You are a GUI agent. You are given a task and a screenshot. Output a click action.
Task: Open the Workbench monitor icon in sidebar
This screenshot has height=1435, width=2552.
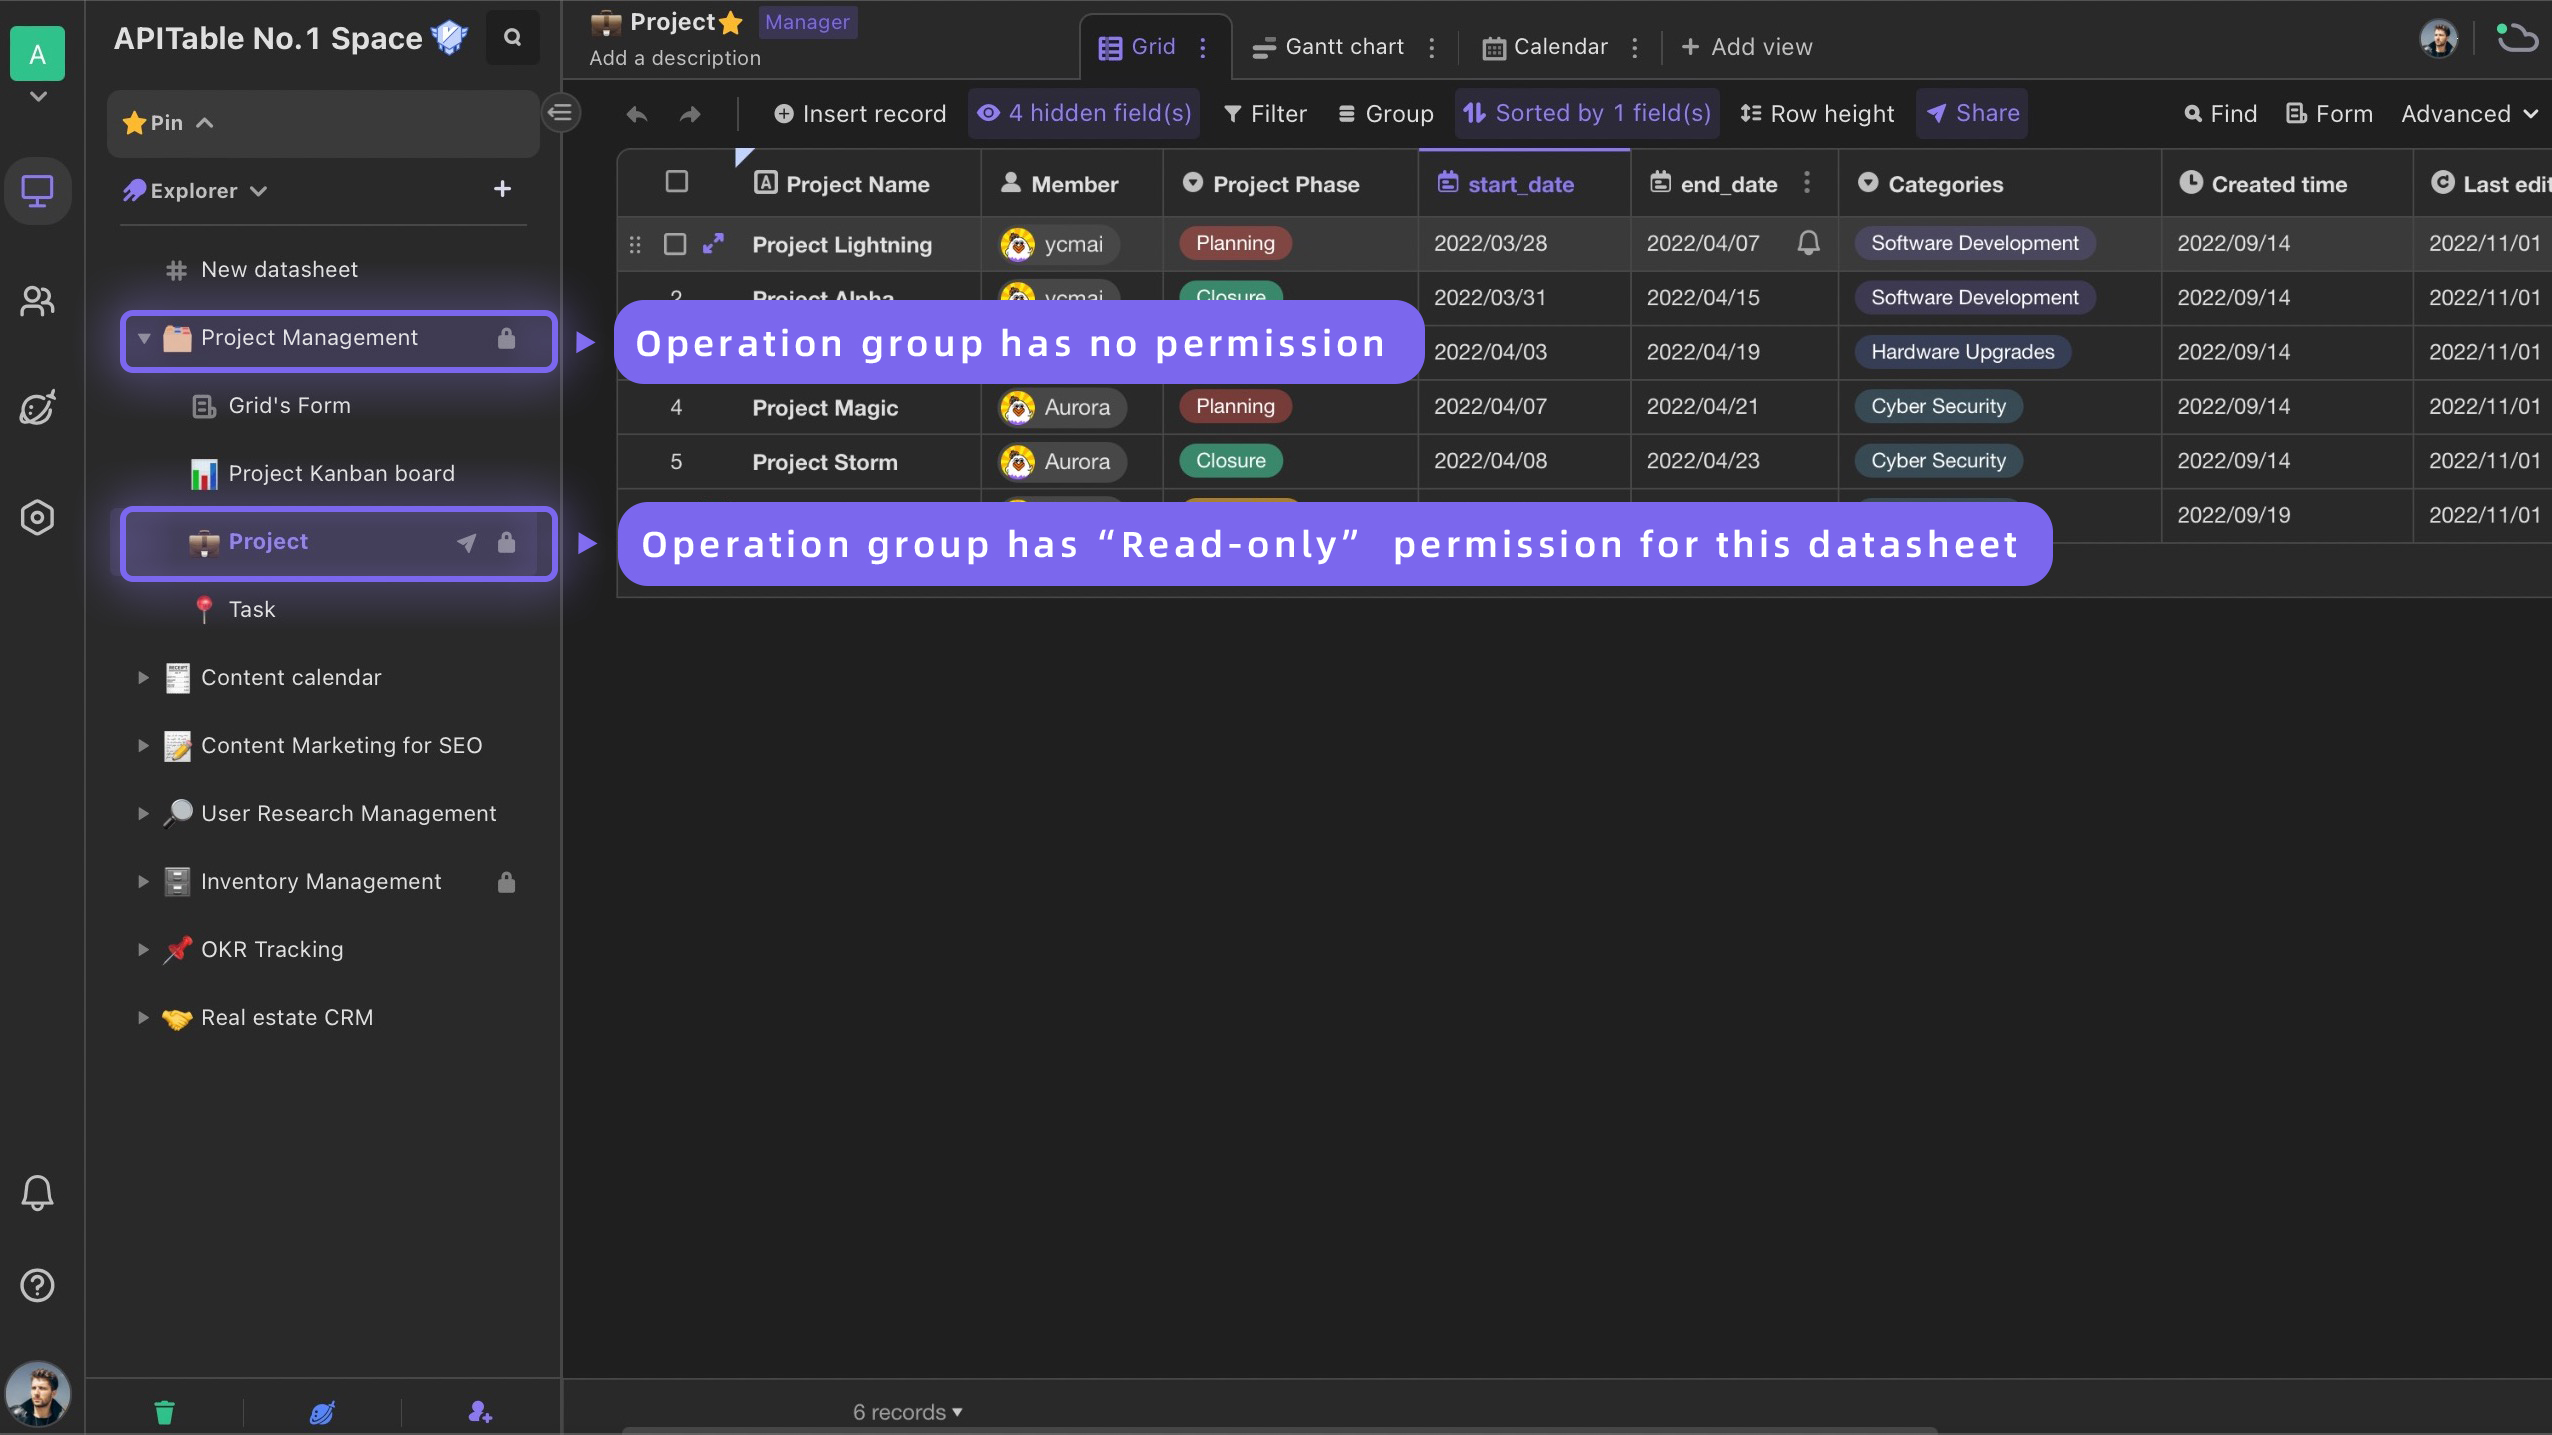pyautogui.click(x=37, y=190)
